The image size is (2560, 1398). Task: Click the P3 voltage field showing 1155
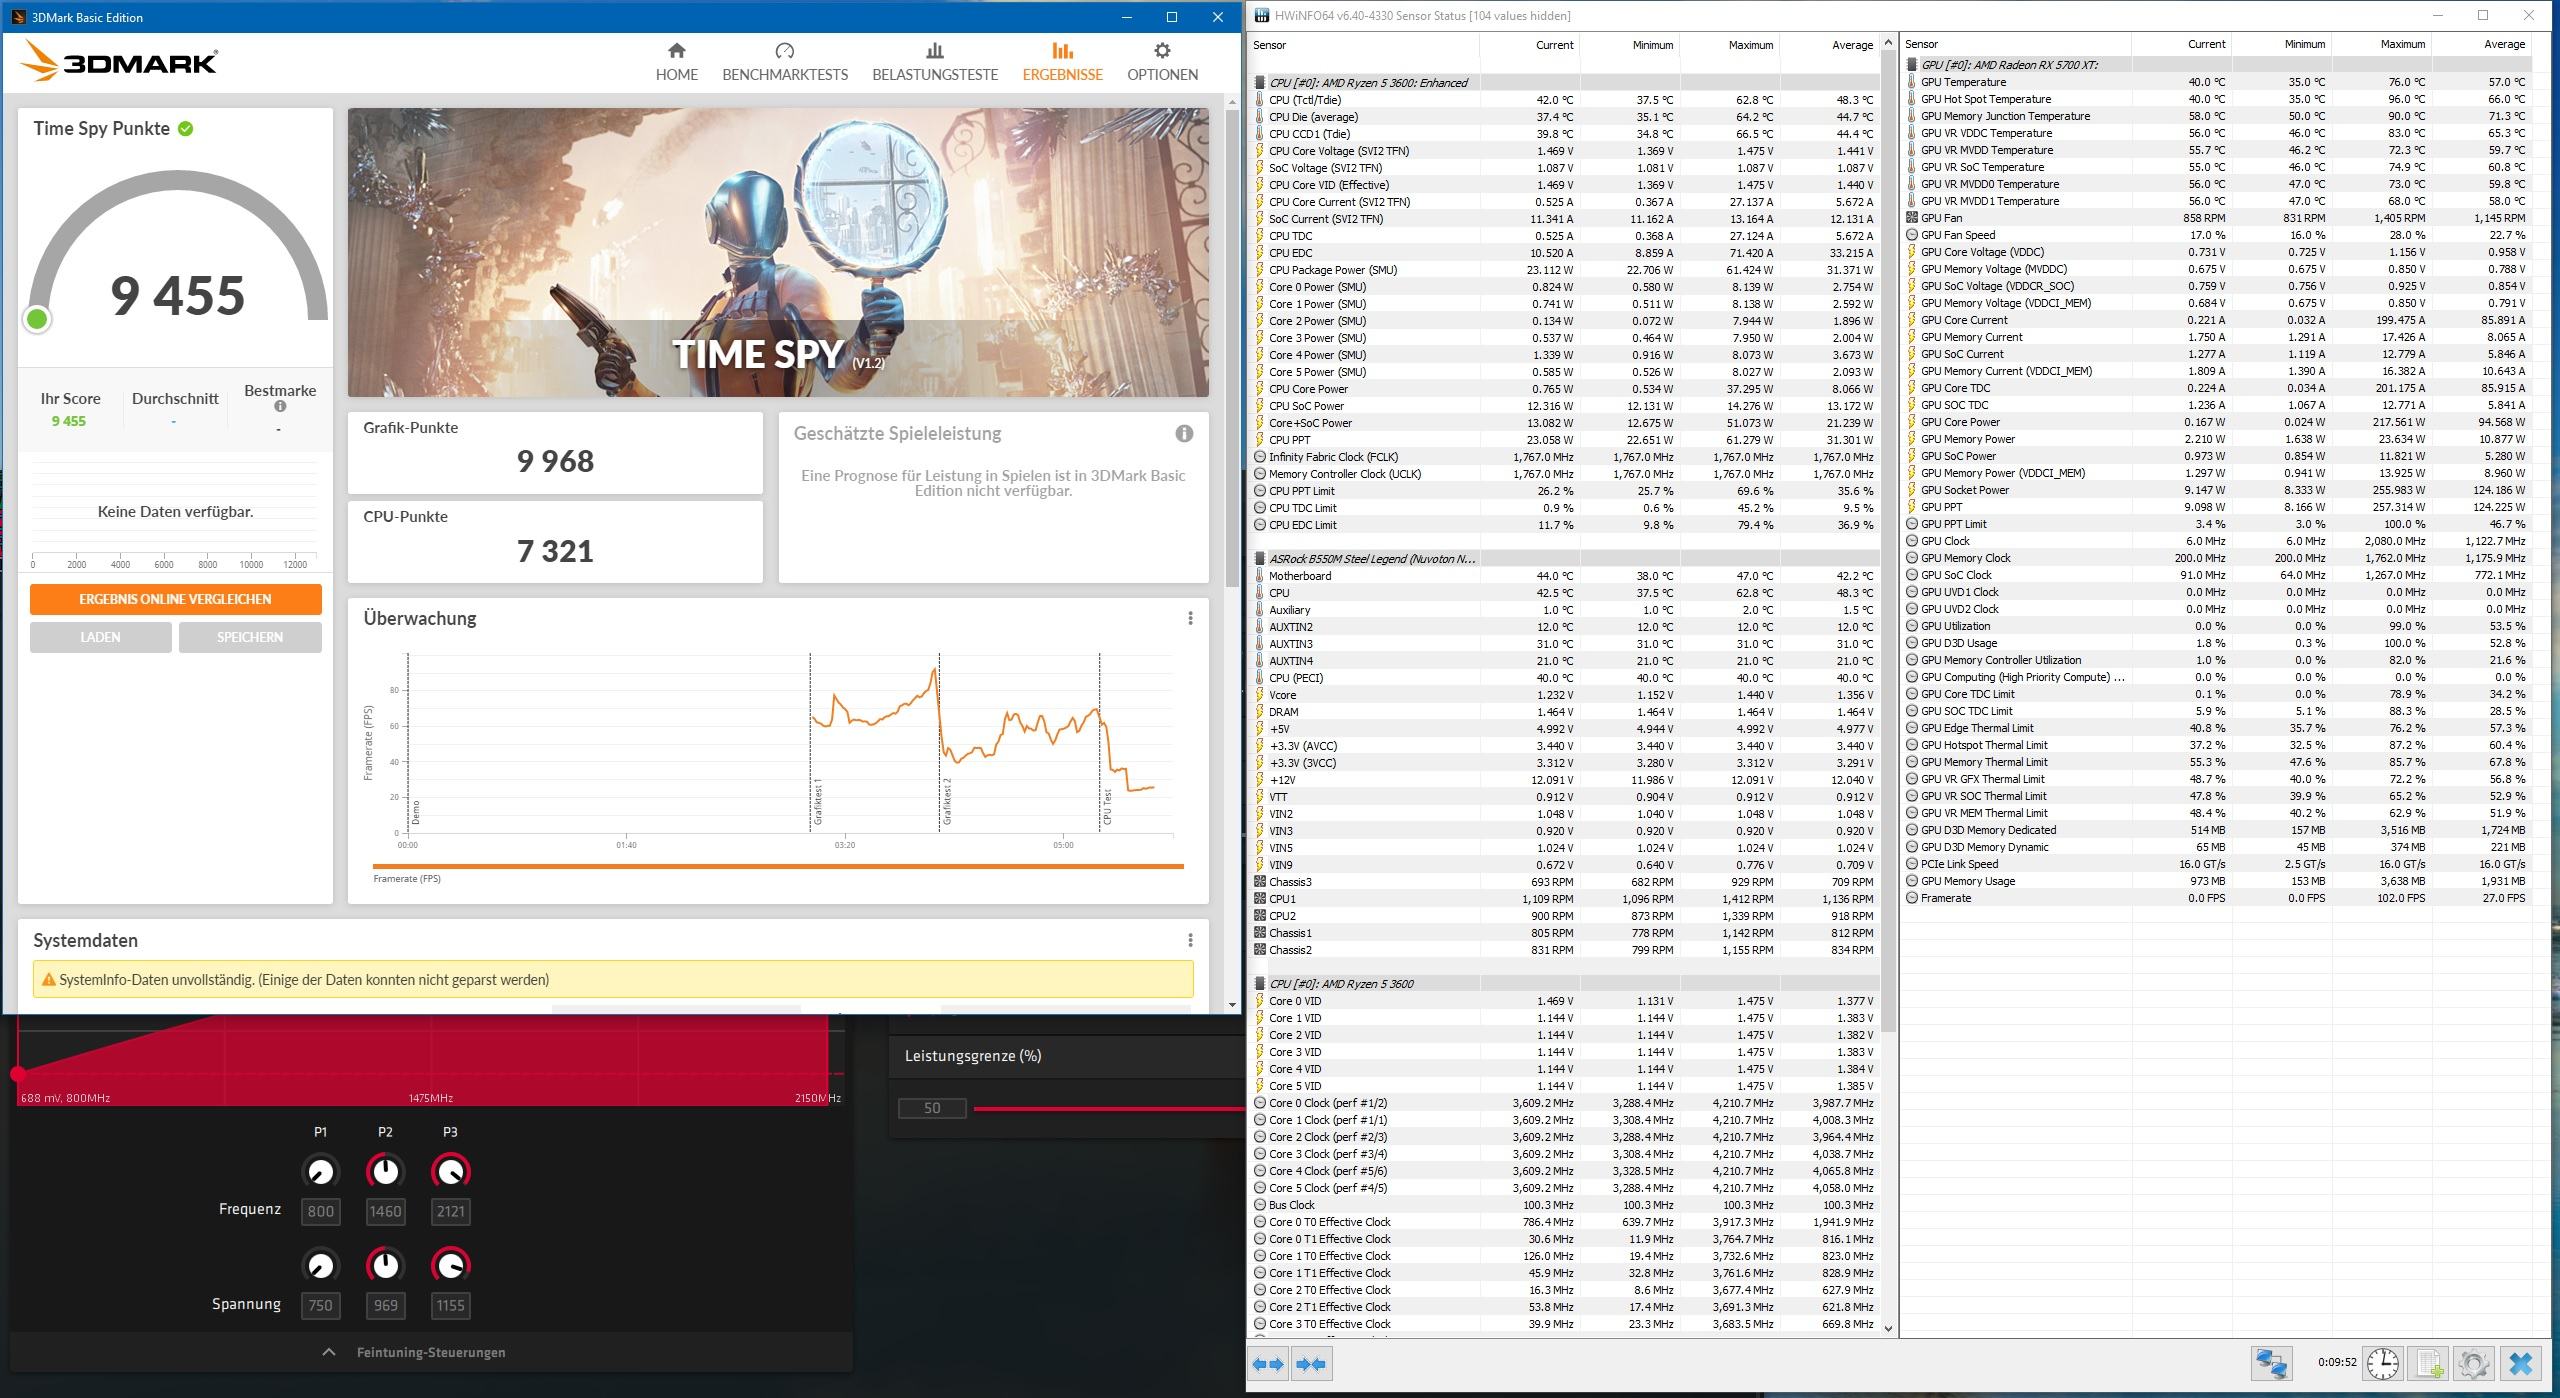tap(450, 1305)
